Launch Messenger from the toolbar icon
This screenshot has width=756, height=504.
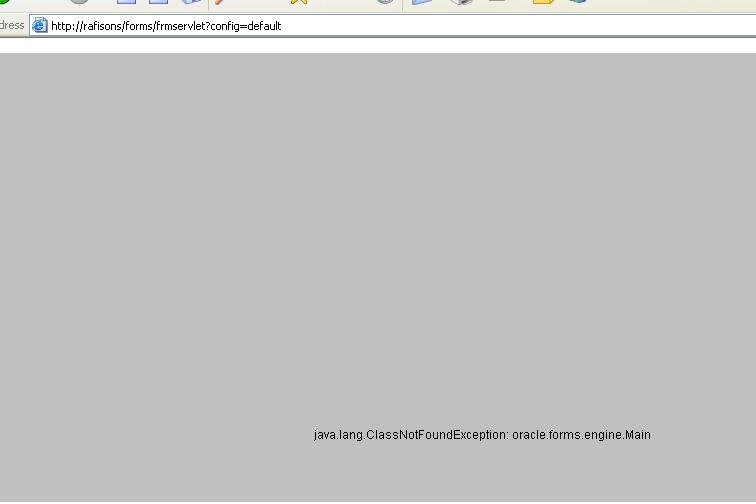577,2
